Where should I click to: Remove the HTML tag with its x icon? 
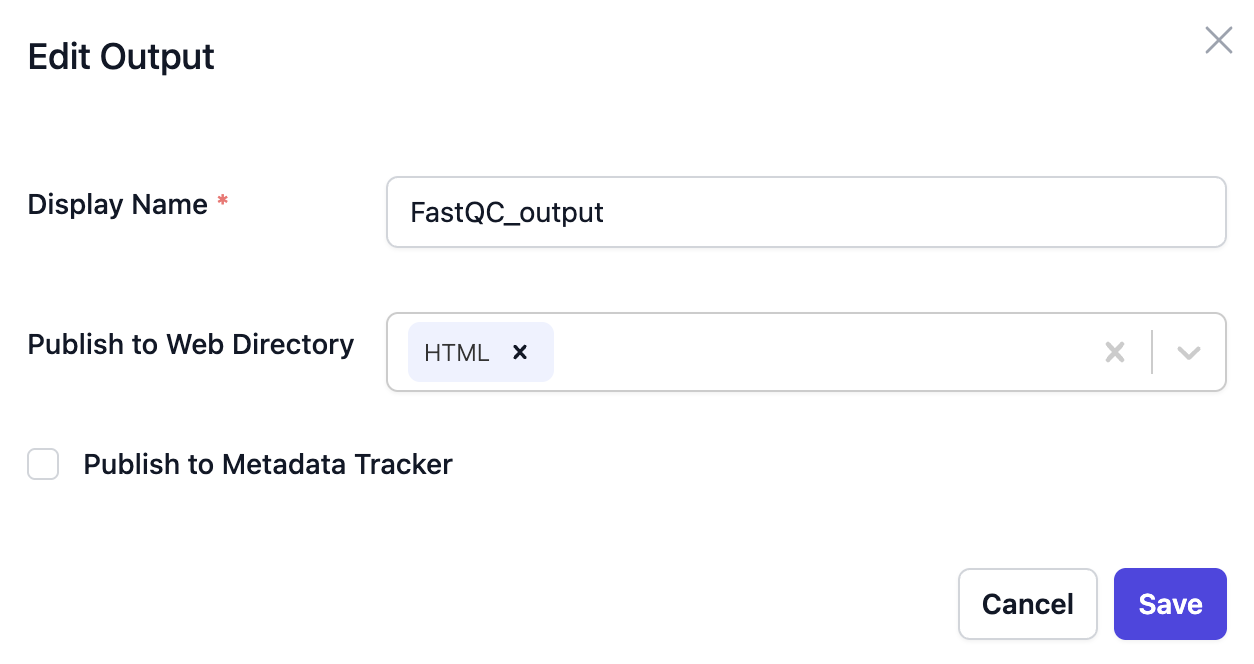tap(520, 352)
